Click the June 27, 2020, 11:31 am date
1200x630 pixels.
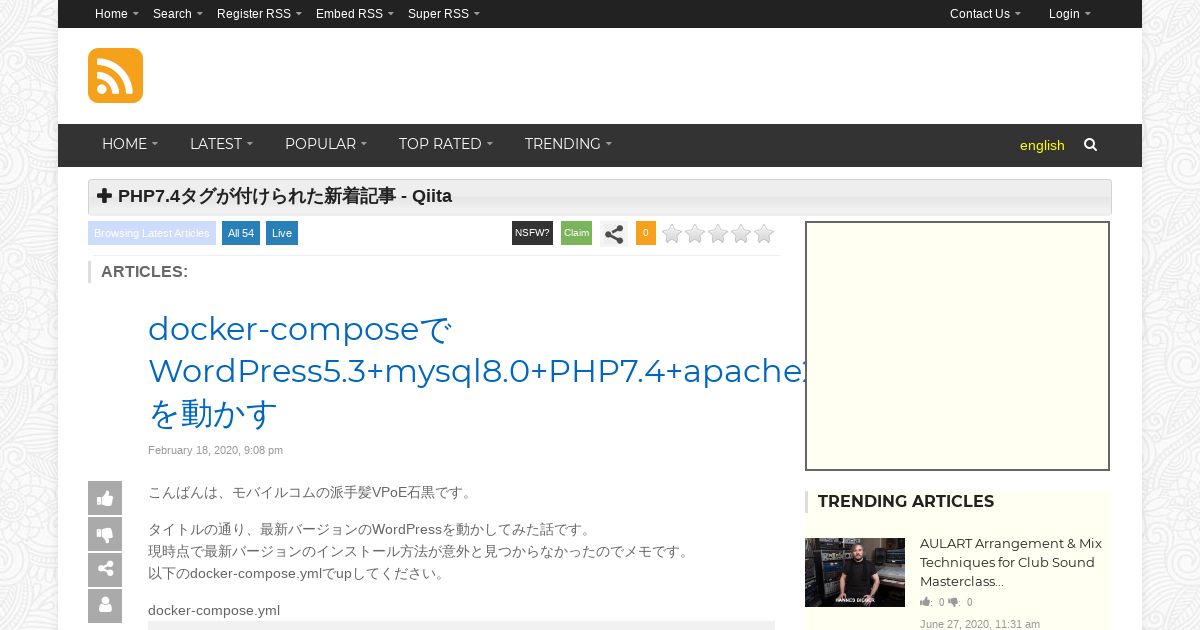(980, 624)
